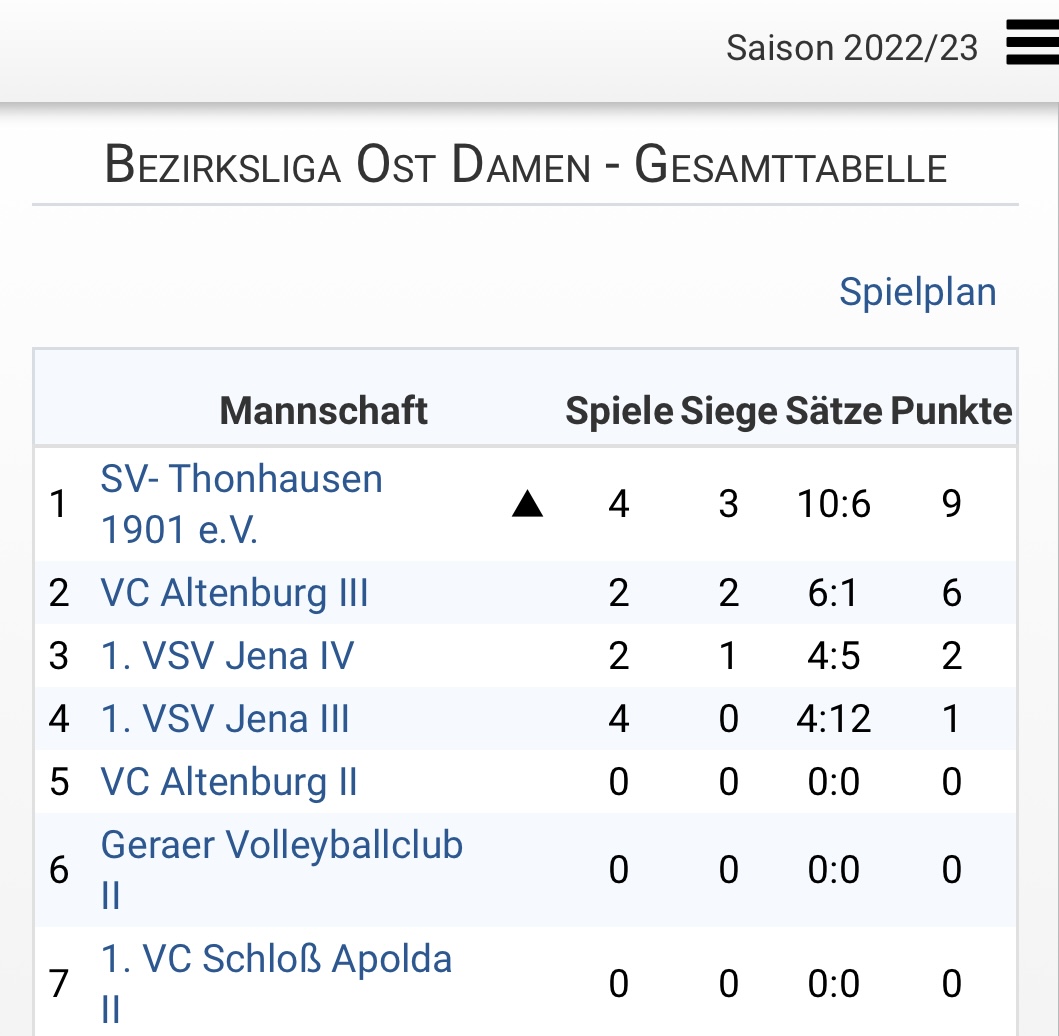The image size is (1059, 1036).
Task: Click the 10:6 set score for Thonhausen
Action: click(x=833, y=504)
